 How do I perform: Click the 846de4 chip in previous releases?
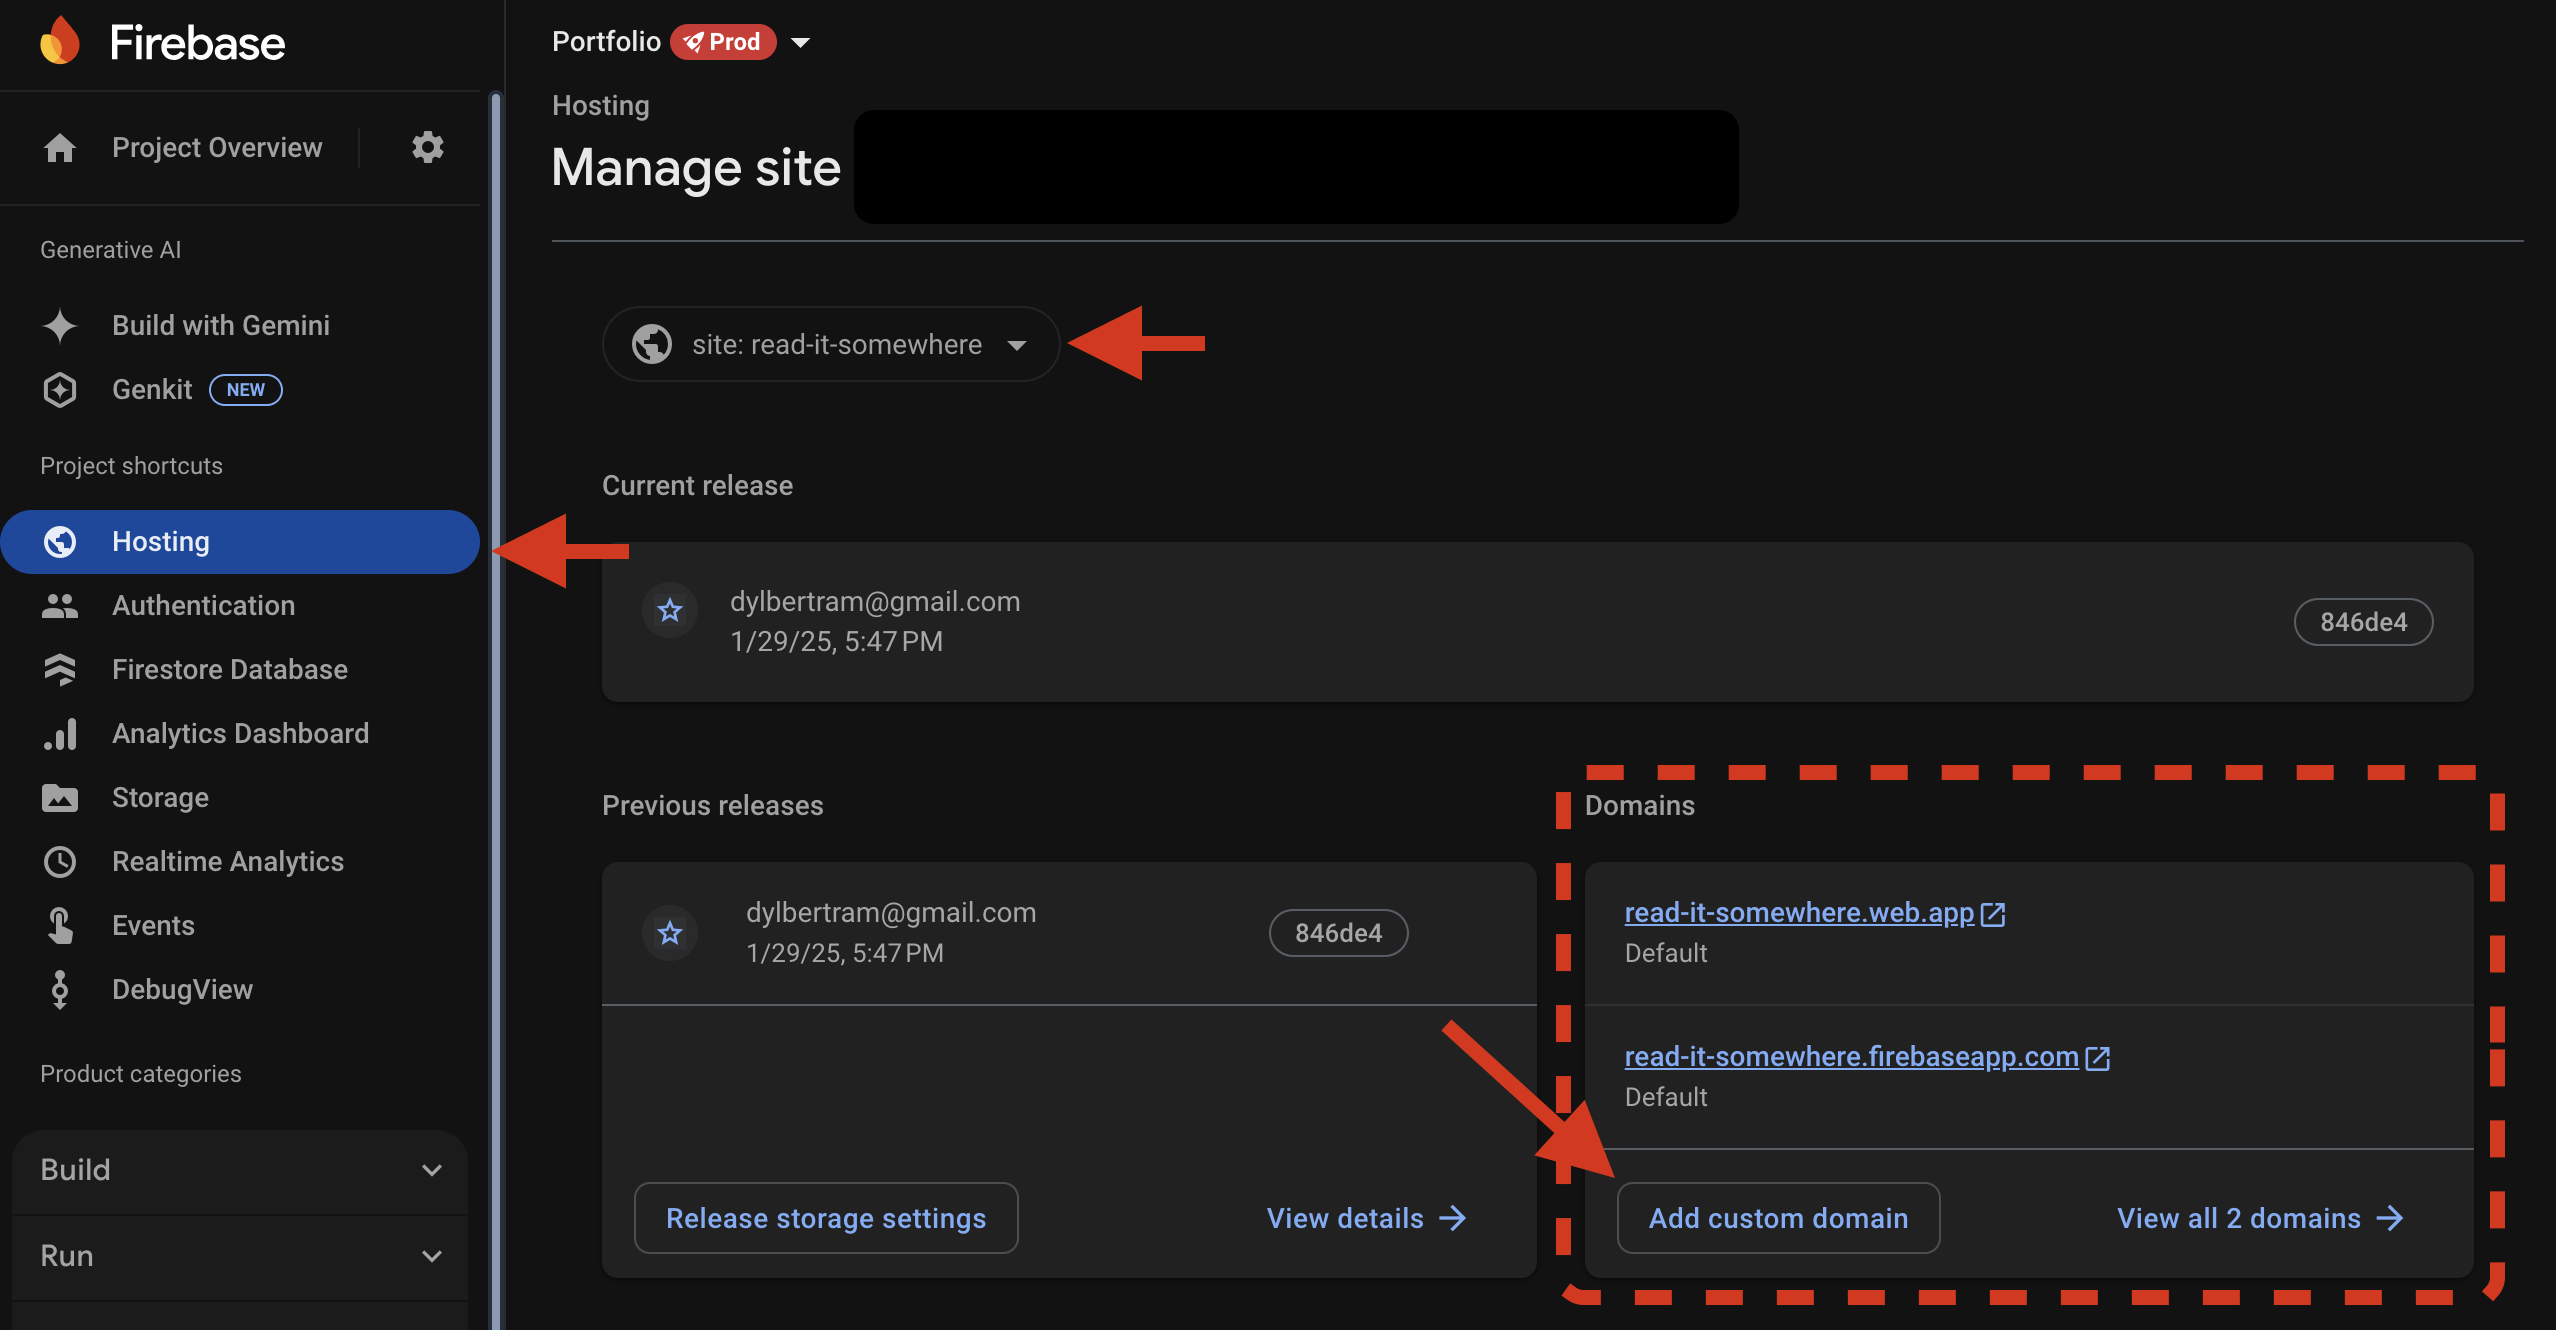click(1338, 932)
